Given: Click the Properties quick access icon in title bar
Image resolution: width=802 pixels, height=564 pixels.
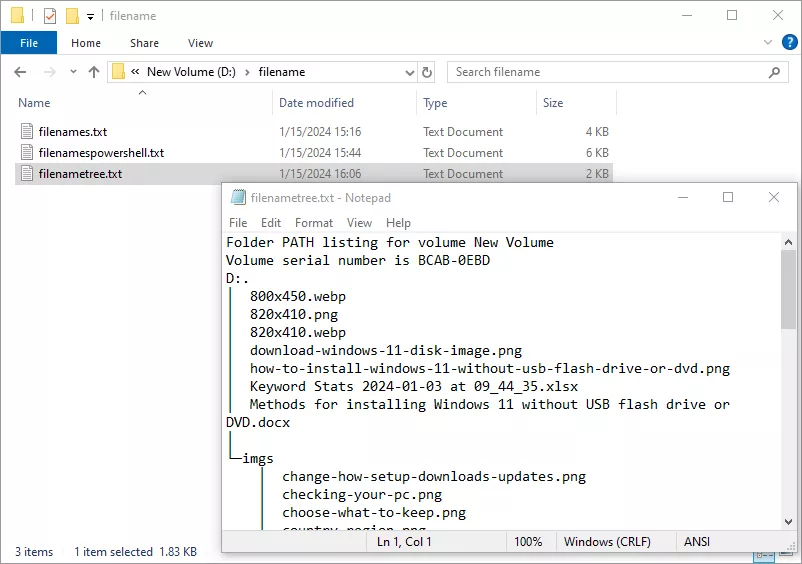Looking at the screenshot, I should point(50,16).
